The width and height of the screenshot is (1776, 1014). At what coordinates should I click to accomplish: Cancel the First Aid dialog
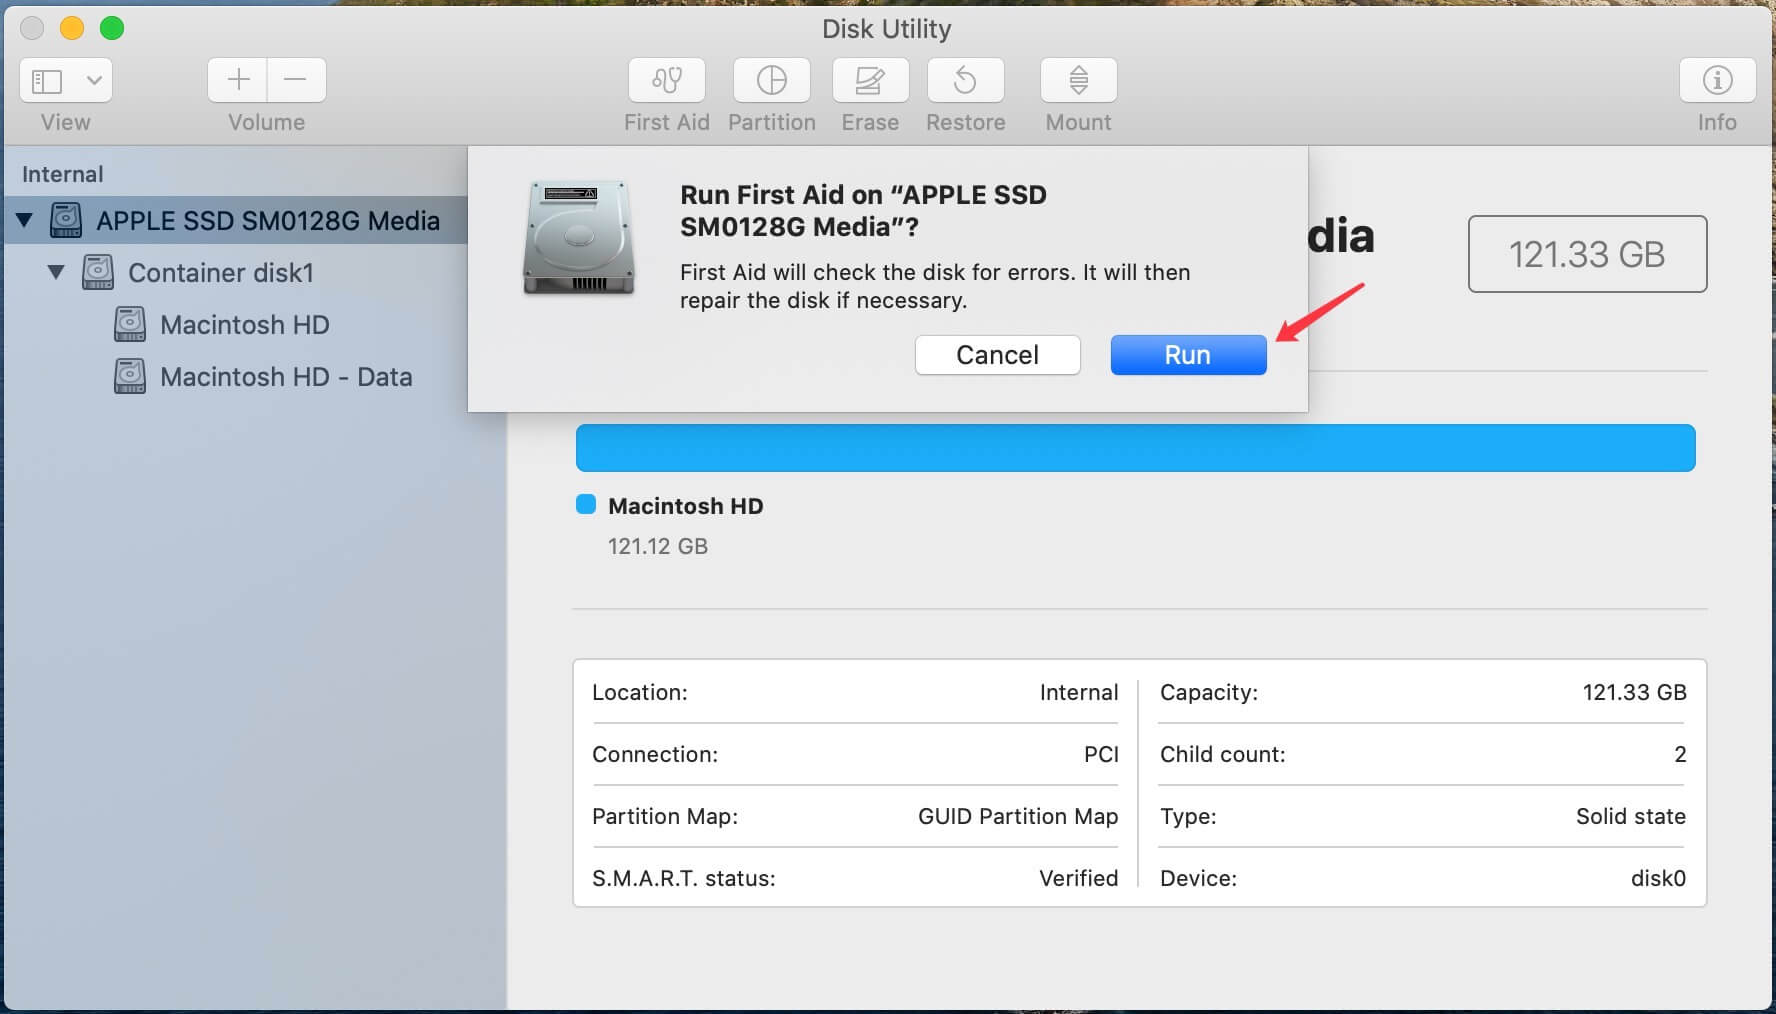(997, 355)
